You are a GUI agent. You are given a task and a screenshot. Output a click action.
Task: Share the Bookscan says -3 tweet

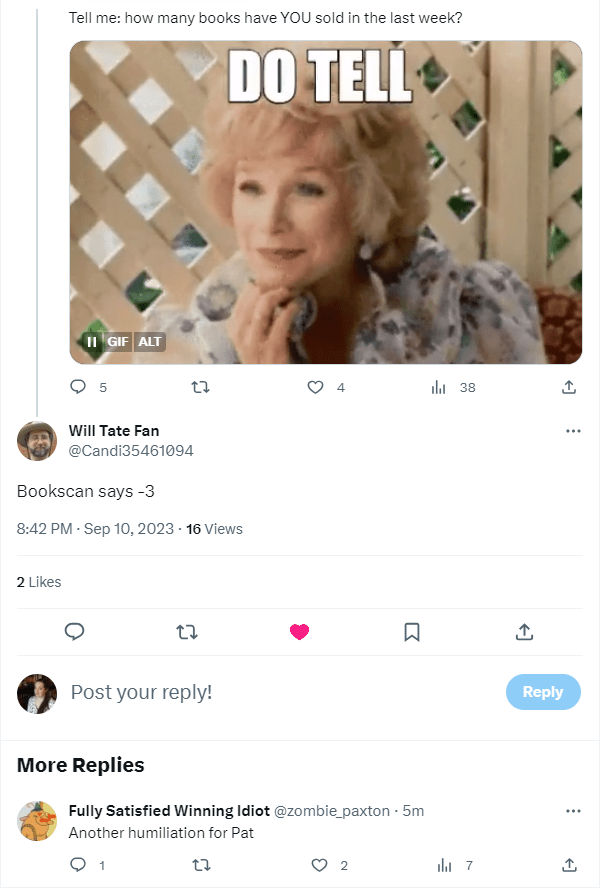524,632
